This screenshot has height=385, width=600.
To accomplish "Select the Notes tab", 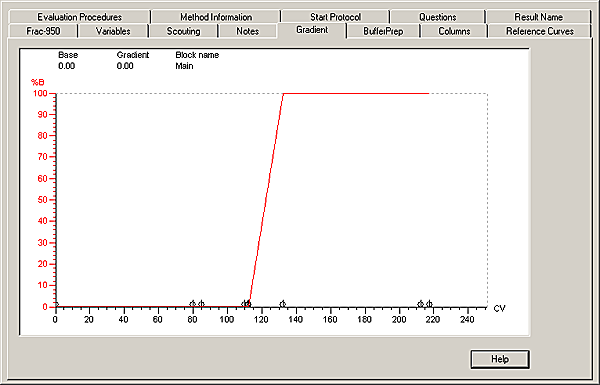I will tap(248, 31).
